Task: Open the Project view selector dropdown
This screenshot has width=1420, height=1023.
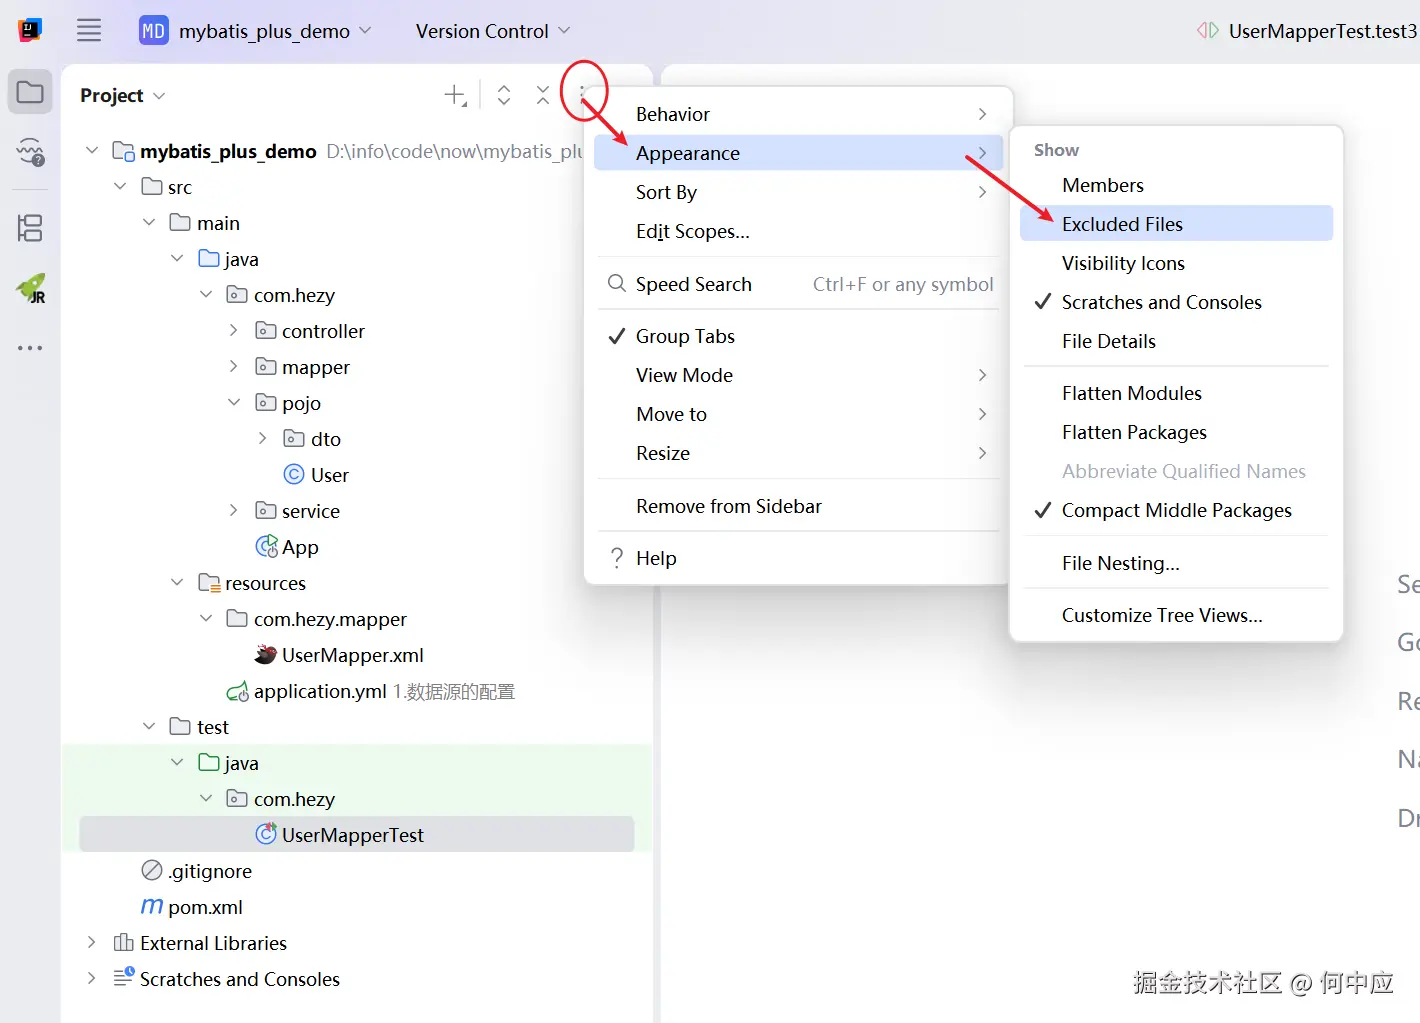Action: click(x=122, y=95)
